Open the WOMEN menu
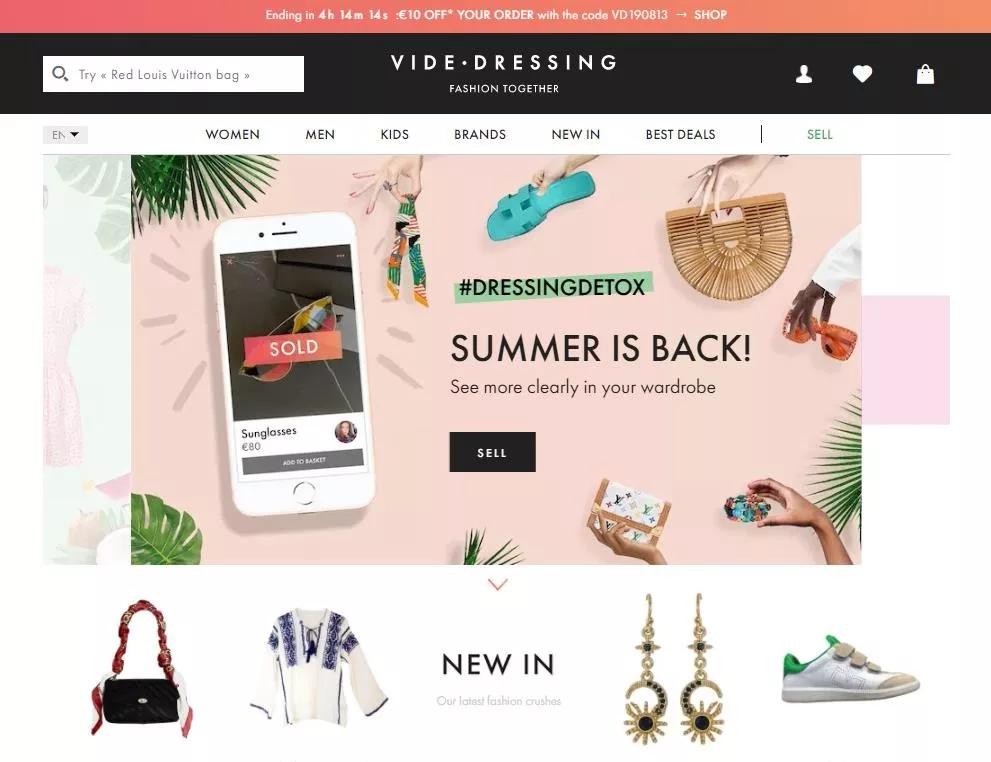Screen dimensions: 991x762 233,135
